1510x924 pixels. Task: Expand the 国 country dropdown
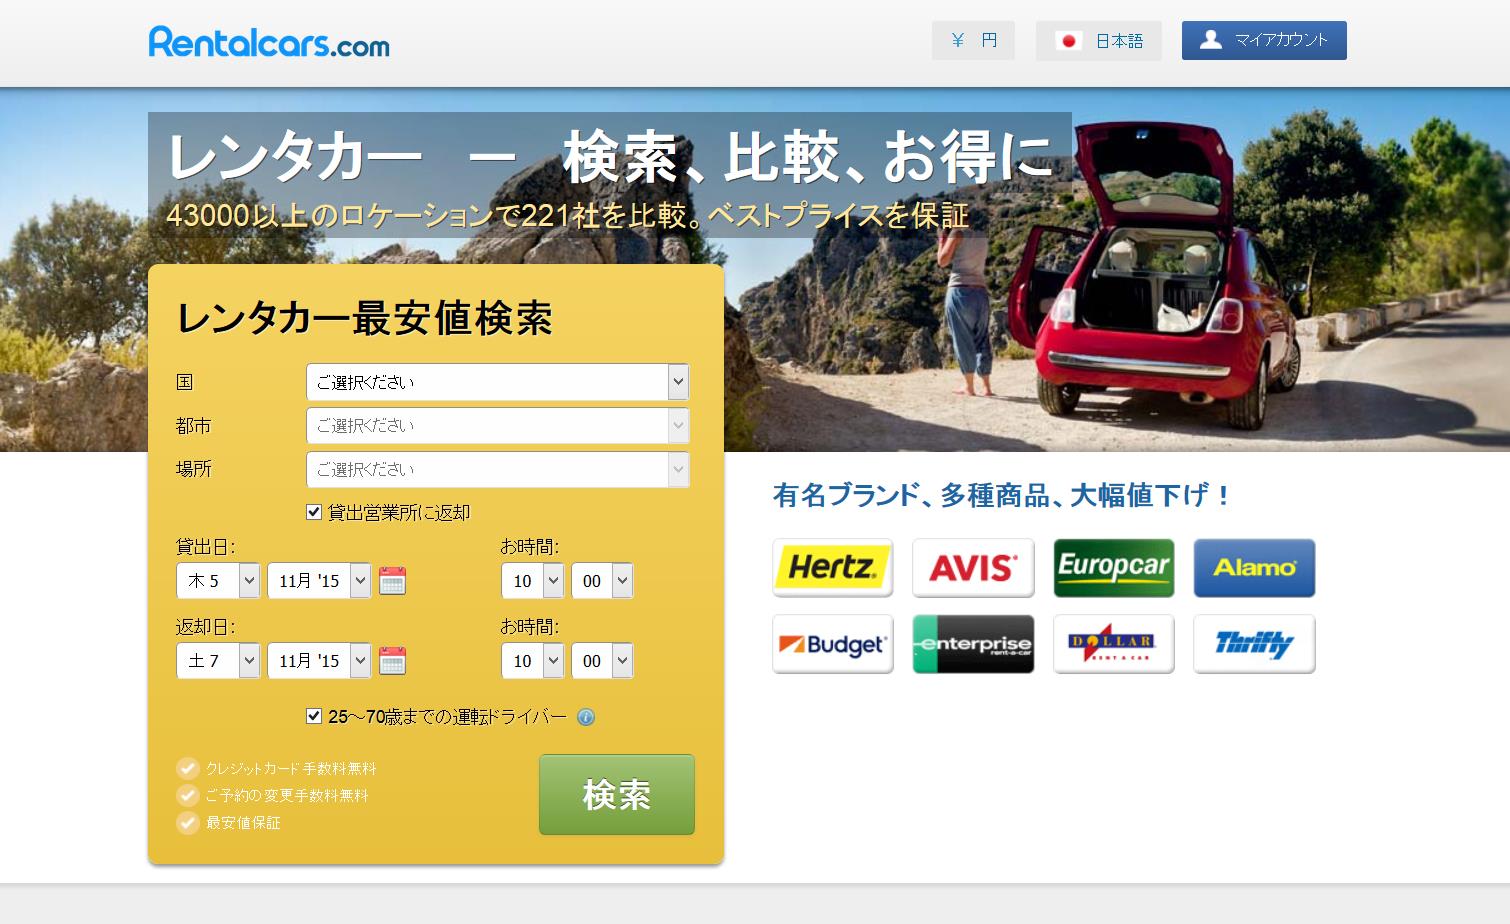click(497, 382)
